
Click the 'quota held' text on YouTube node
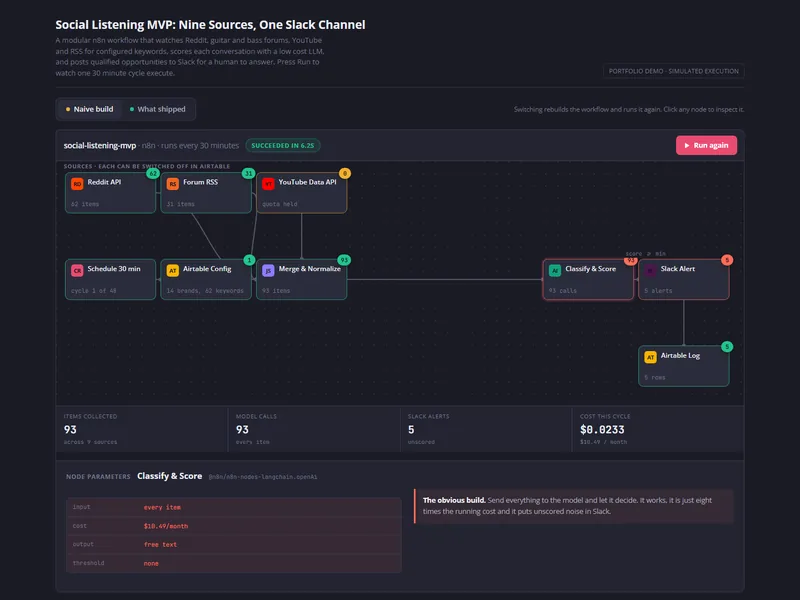tap(280, 204)
